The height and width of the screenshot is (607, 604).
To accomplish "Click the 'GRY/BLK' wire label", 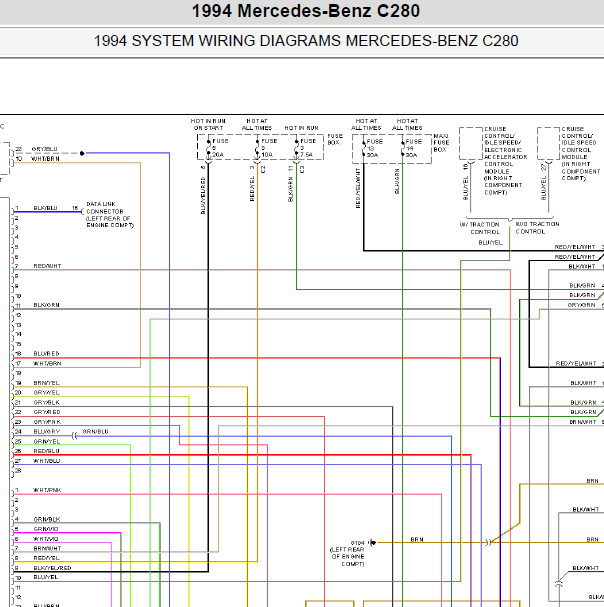I will click(x=46, y=402).
